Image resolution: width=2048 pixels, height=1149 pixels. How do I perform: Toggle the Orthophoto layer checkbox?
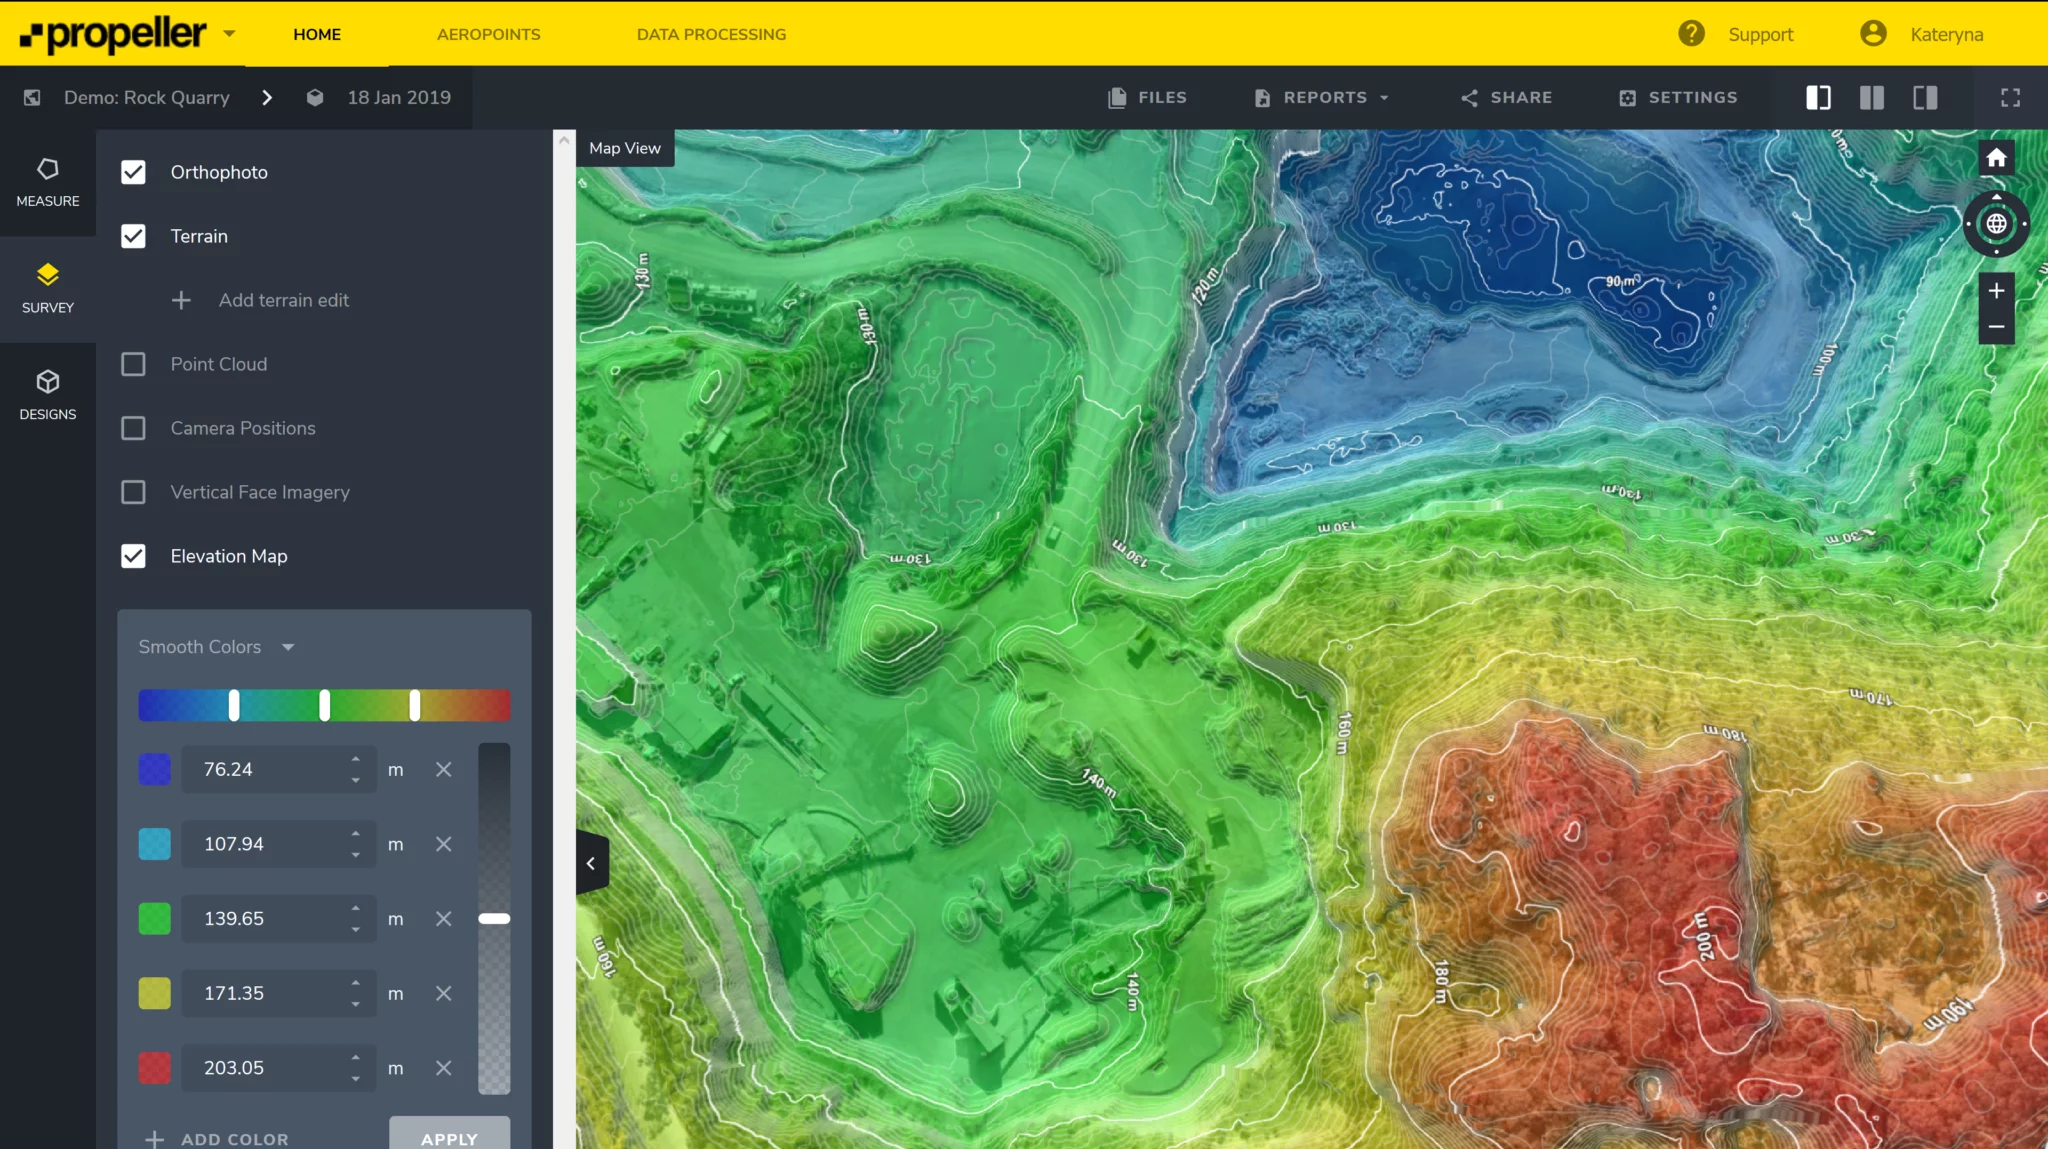coord(134,170)
